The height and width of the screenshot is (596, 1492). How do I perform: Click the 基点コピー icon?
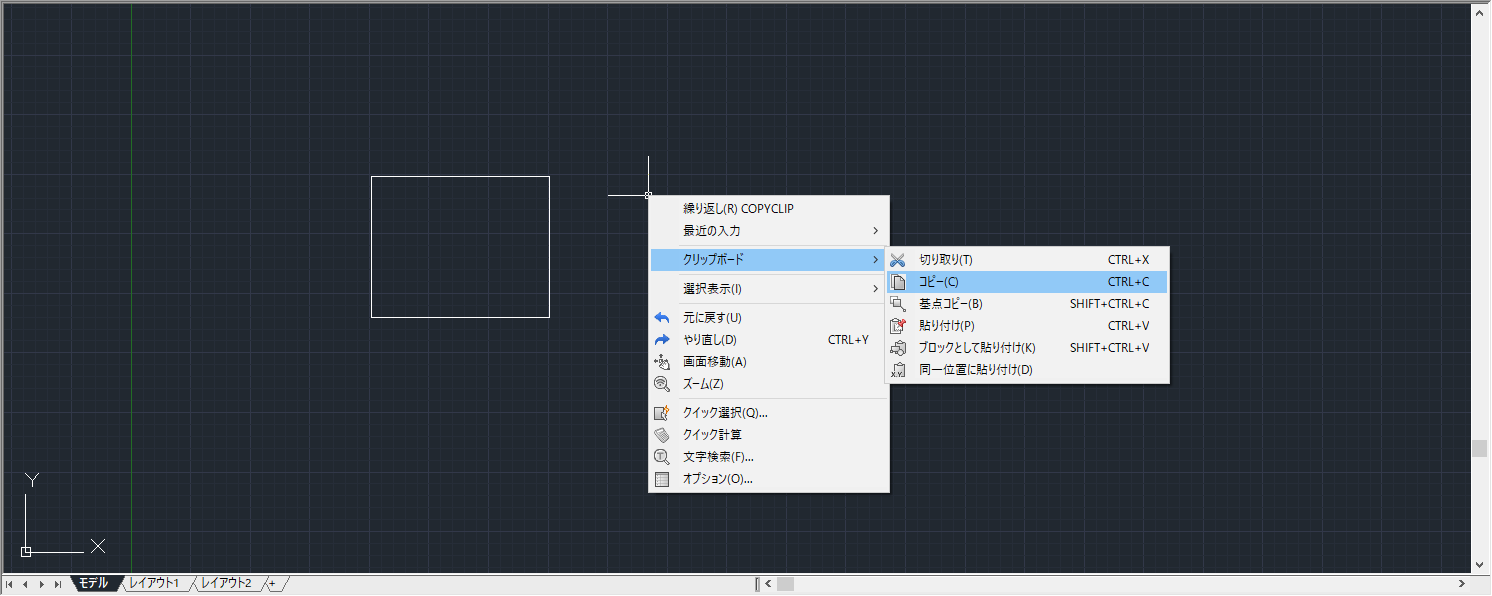[x=897, y=304]
